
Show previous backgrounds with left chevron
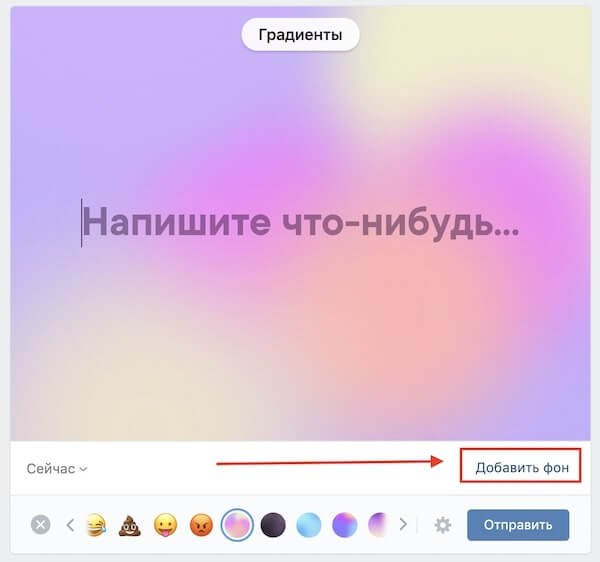tap(70, 525)
